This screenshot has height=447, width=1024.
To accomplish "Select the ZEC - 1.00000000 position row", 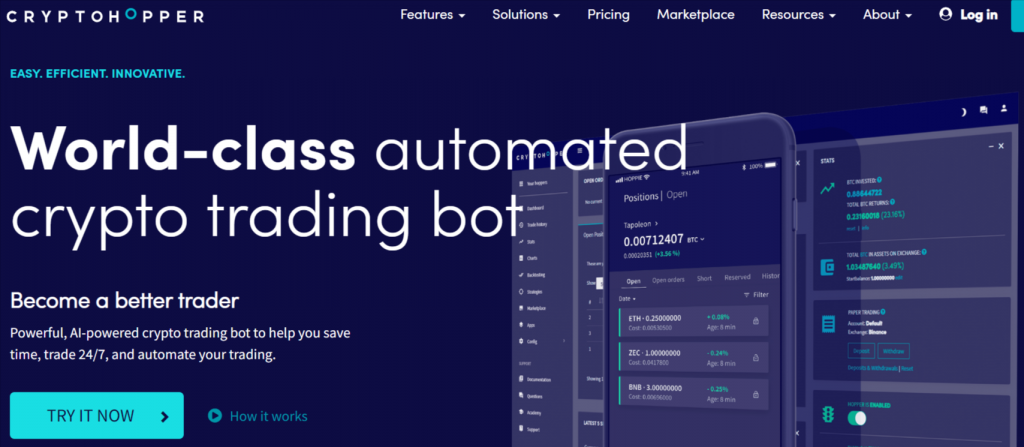I will 693,357.
